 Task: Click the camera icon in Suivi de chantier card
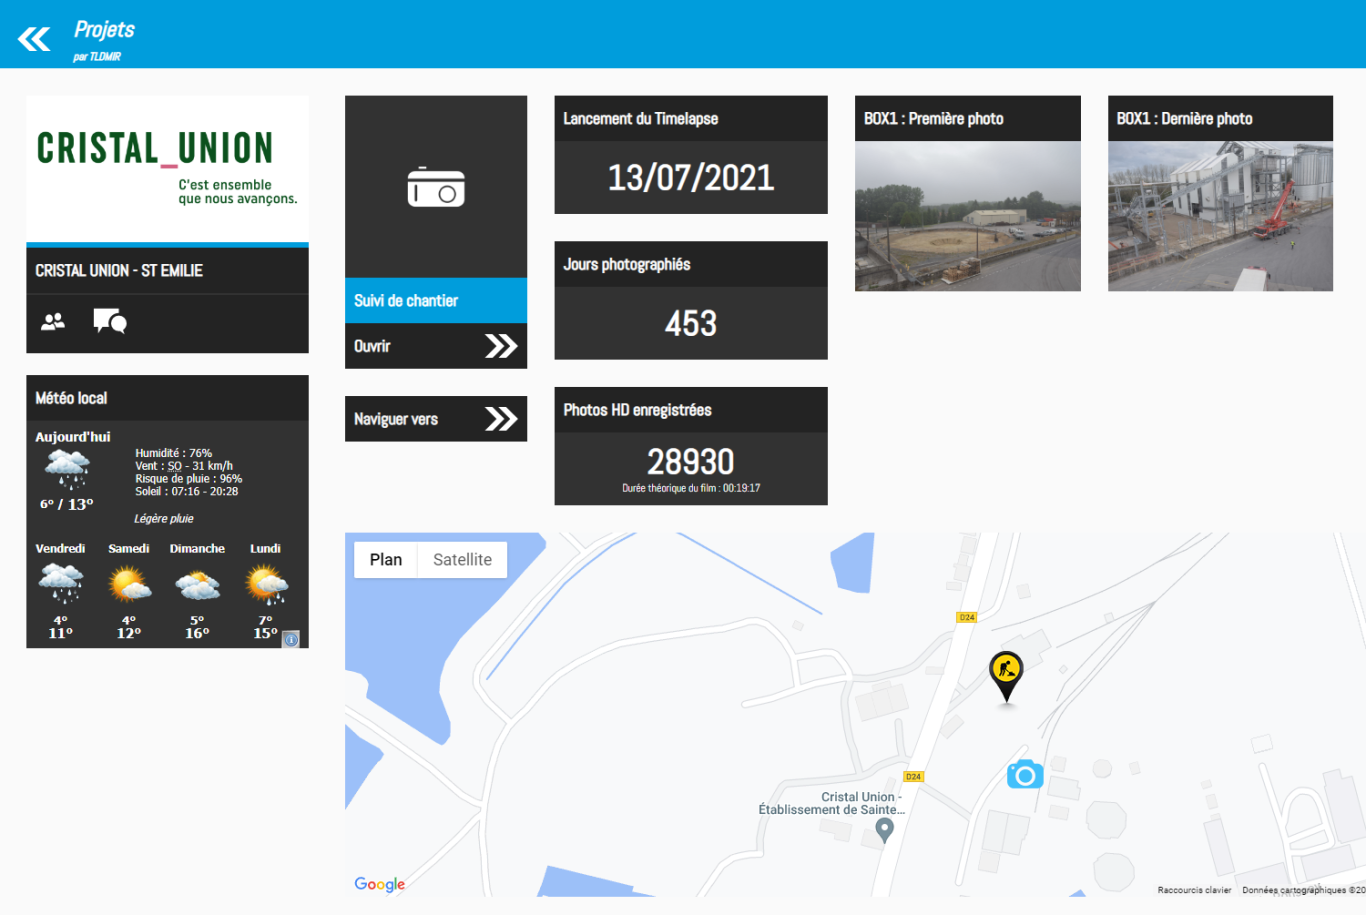tap(436, 187)
